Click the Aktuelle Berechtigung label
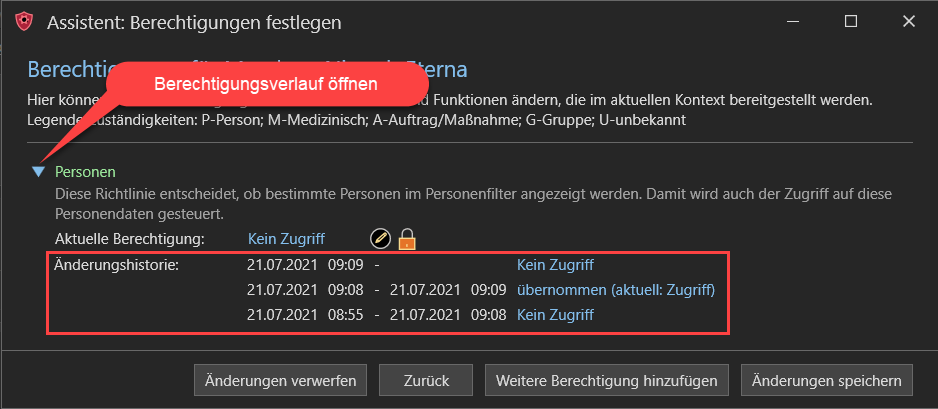Image resolution: width=938 pixels, height=409 pixels. click(x=130, y=239)
